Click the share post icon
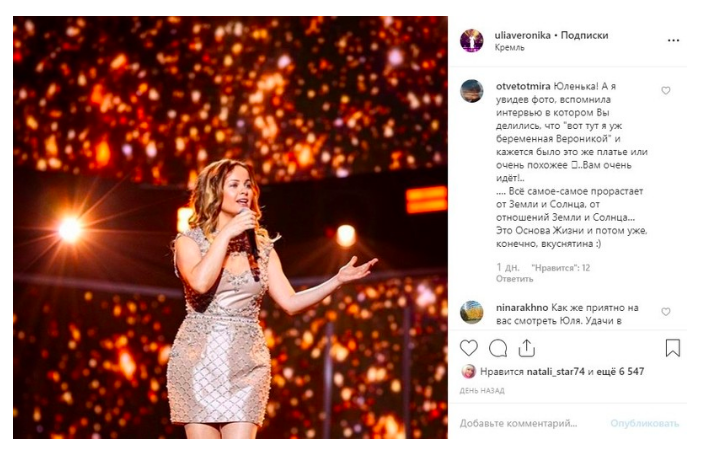Screen dimensions: 720x462 [527, 348]
